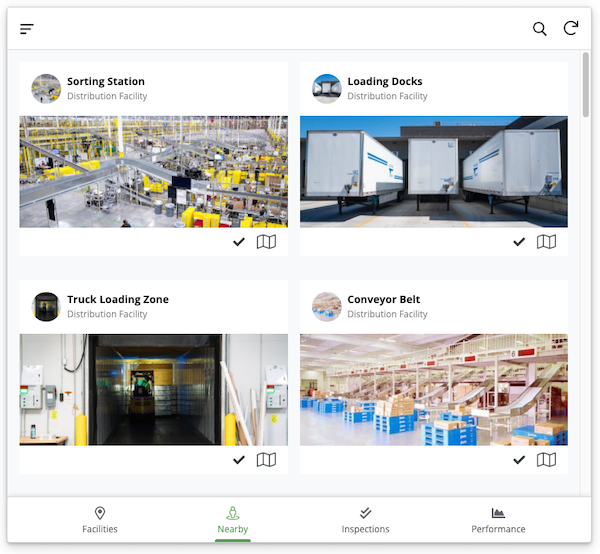The width and height of the screenshot is (600, 554).
Task: Open the Performance tab
Action: (x=498, y=520)
